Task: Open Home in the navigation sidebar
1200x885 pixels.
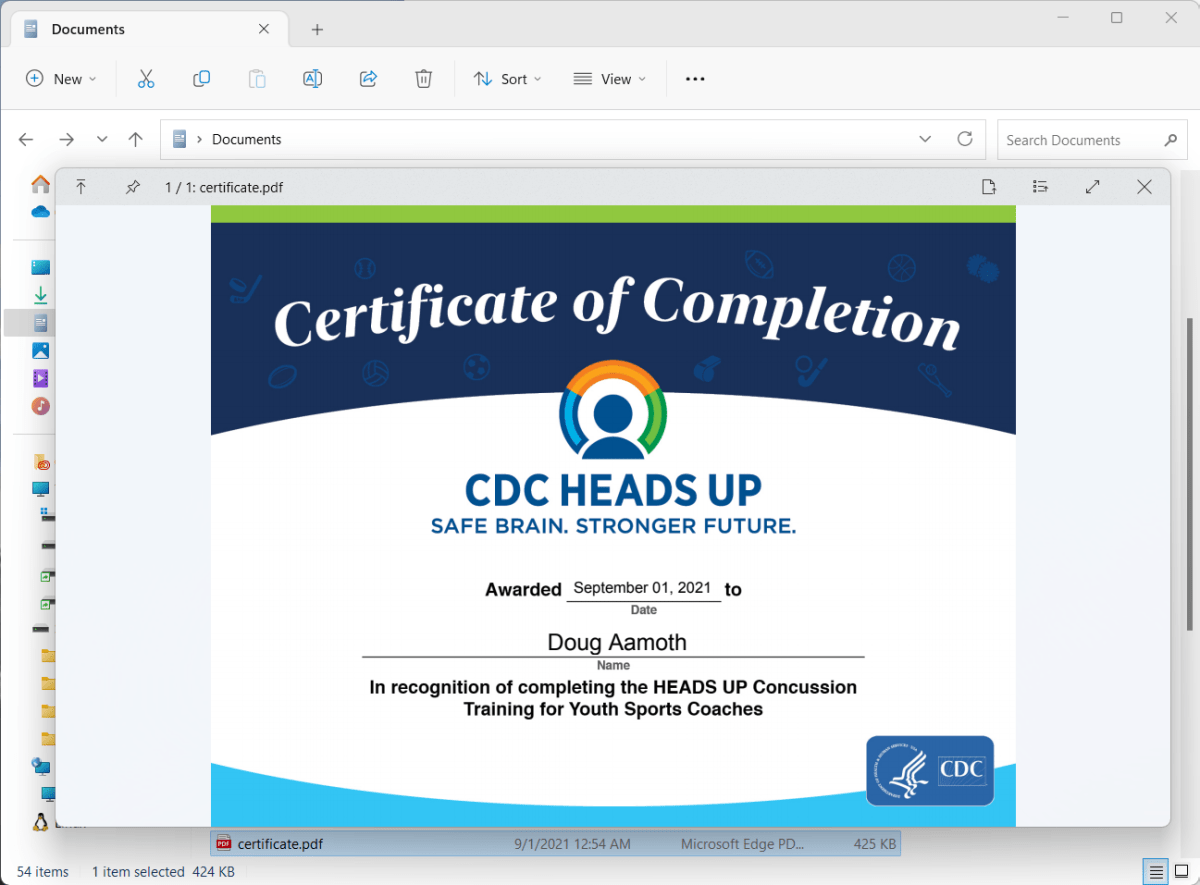Action: [x=40, y=184]
